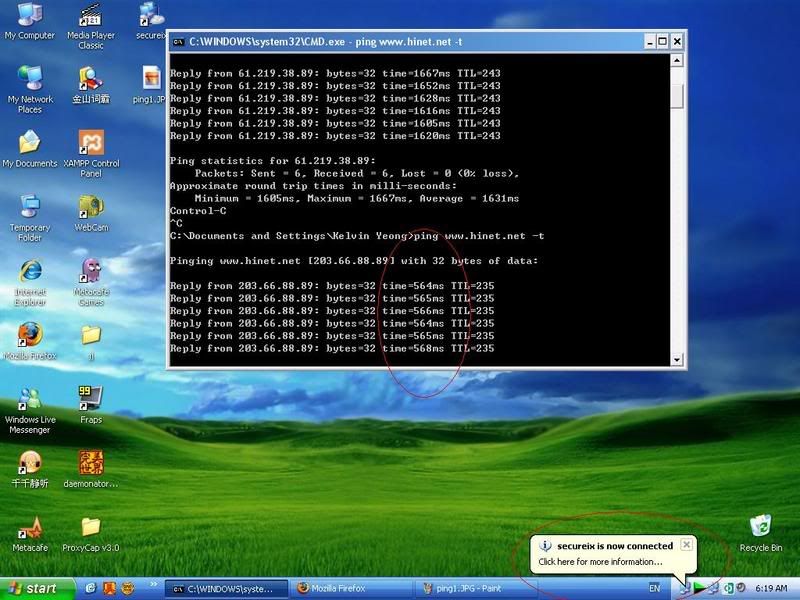Open the My Computer desktop icon
This screenshot has height=600, width=800.
(29, 16)
